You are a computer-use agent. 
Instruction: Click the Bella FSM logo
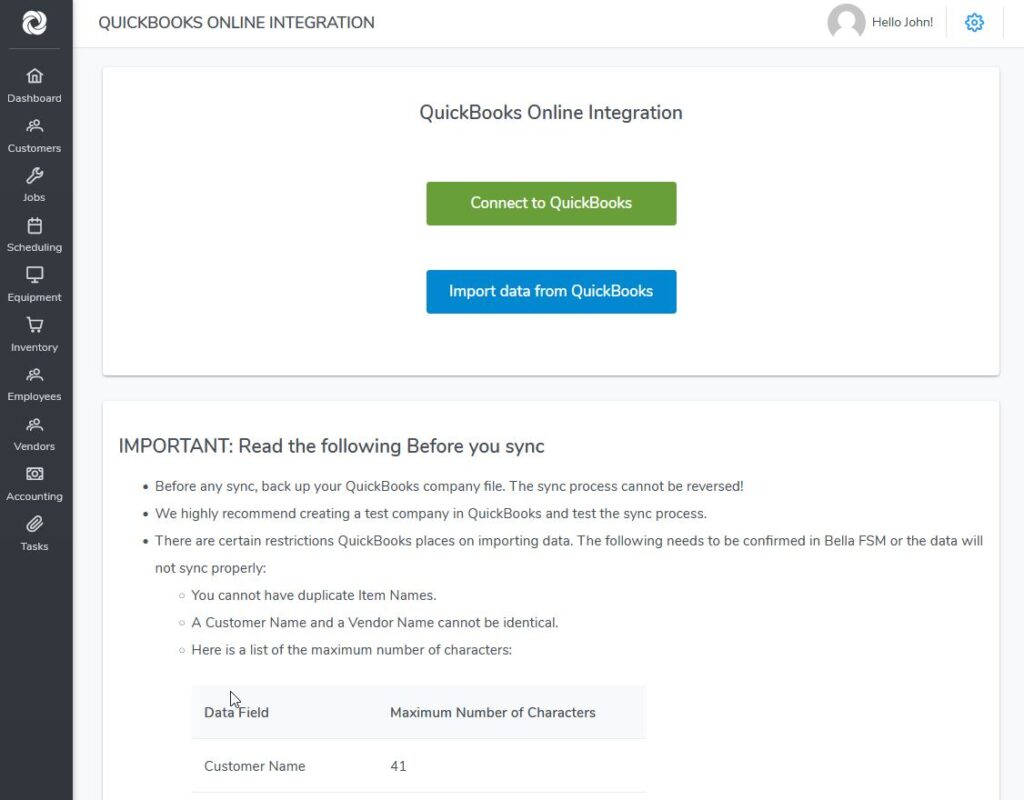click(x=34, y=22)
